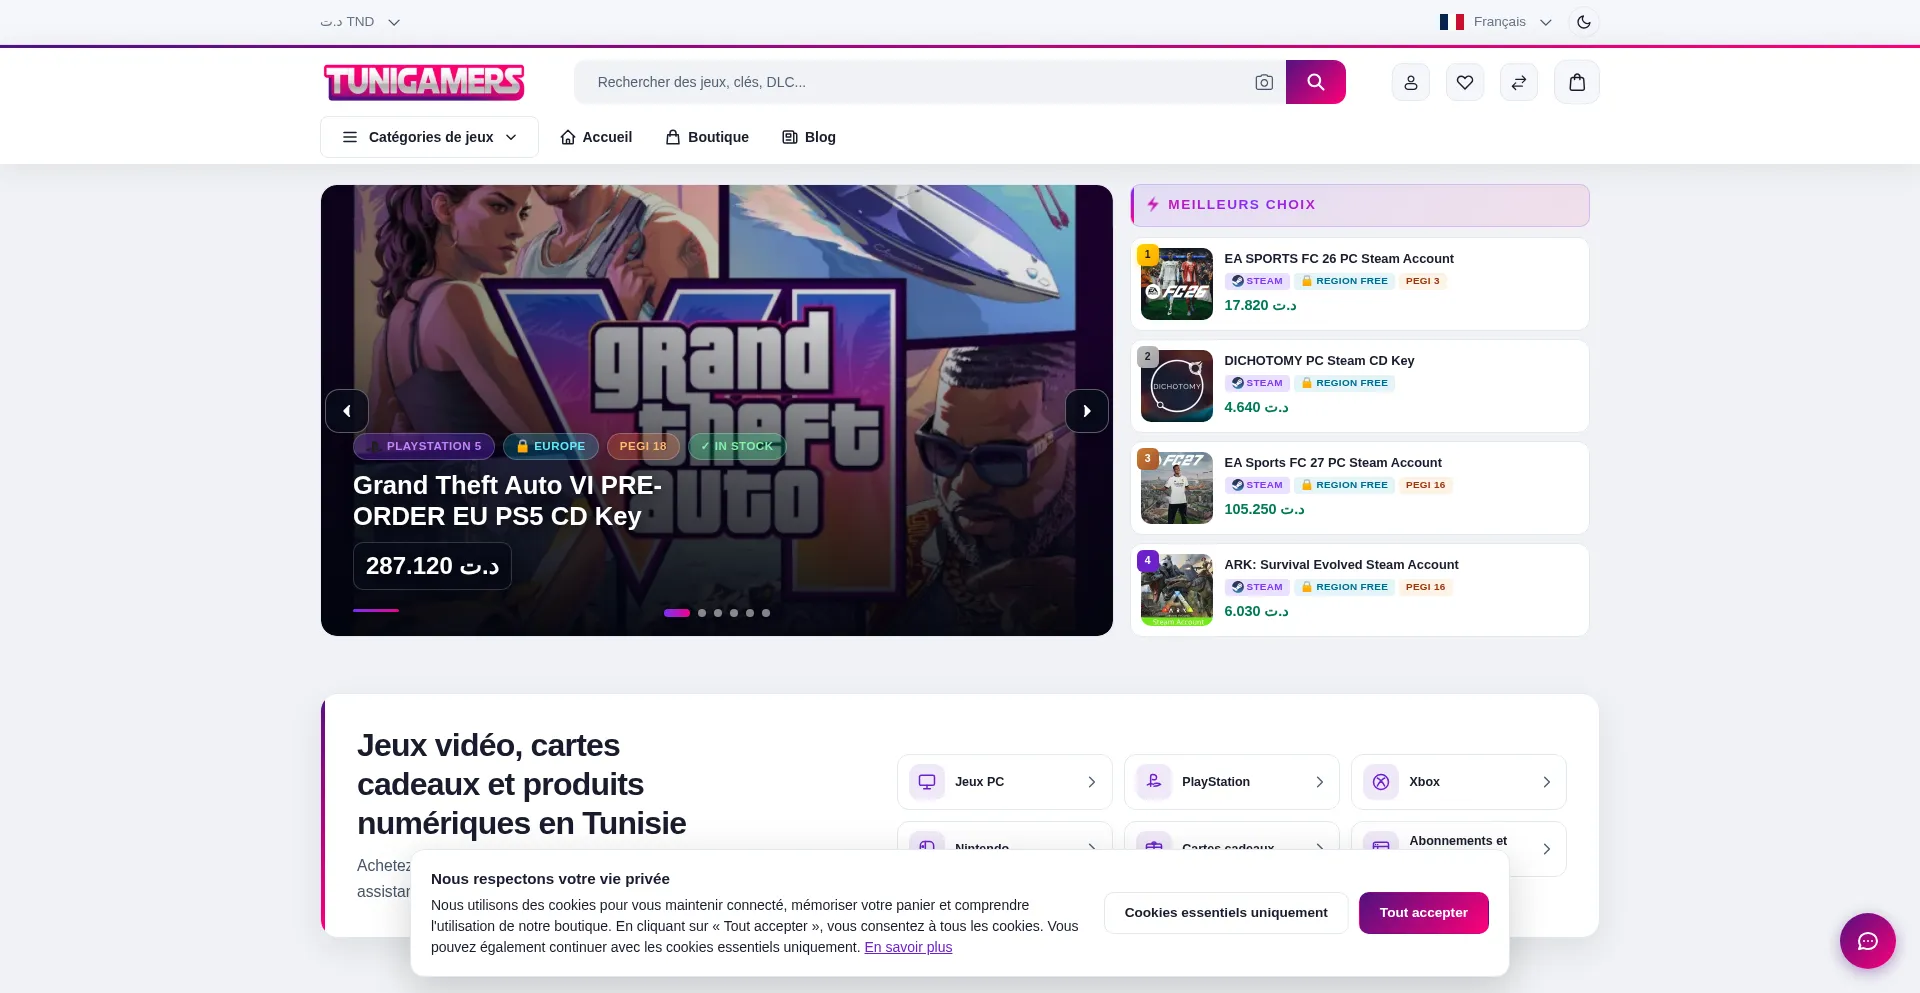The height and width of the screenshot is (993, 1920).
Task: Expand Xbox category chevron
Action: click(x=1547, y=782)
